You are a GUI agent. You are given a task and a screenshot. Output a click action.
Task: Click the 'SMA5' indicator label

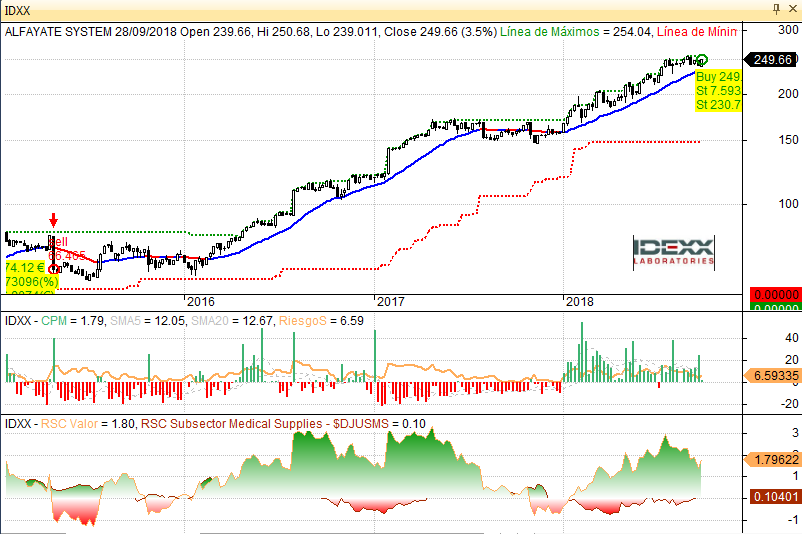click(125, 321)
